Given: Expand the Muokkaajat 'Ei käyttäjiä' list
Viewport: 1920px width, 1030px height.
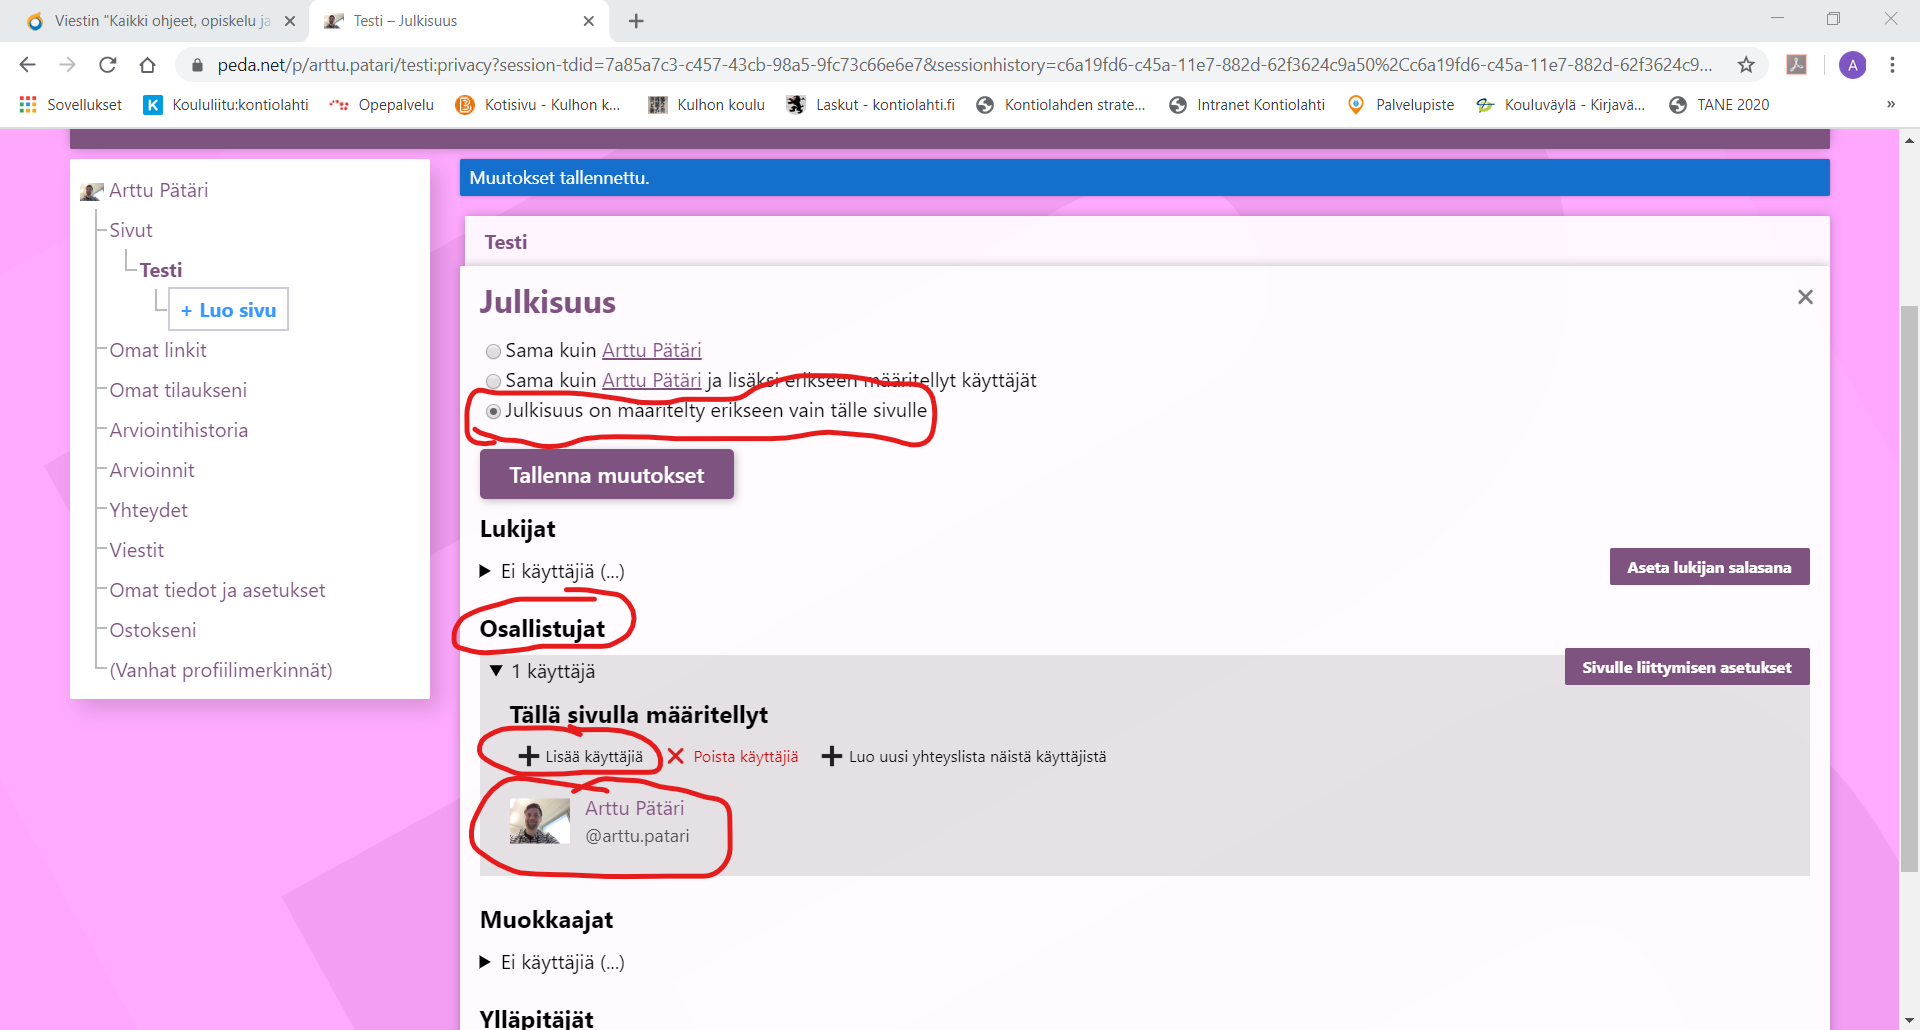Looking at the screenshot, I should point(485,962).
